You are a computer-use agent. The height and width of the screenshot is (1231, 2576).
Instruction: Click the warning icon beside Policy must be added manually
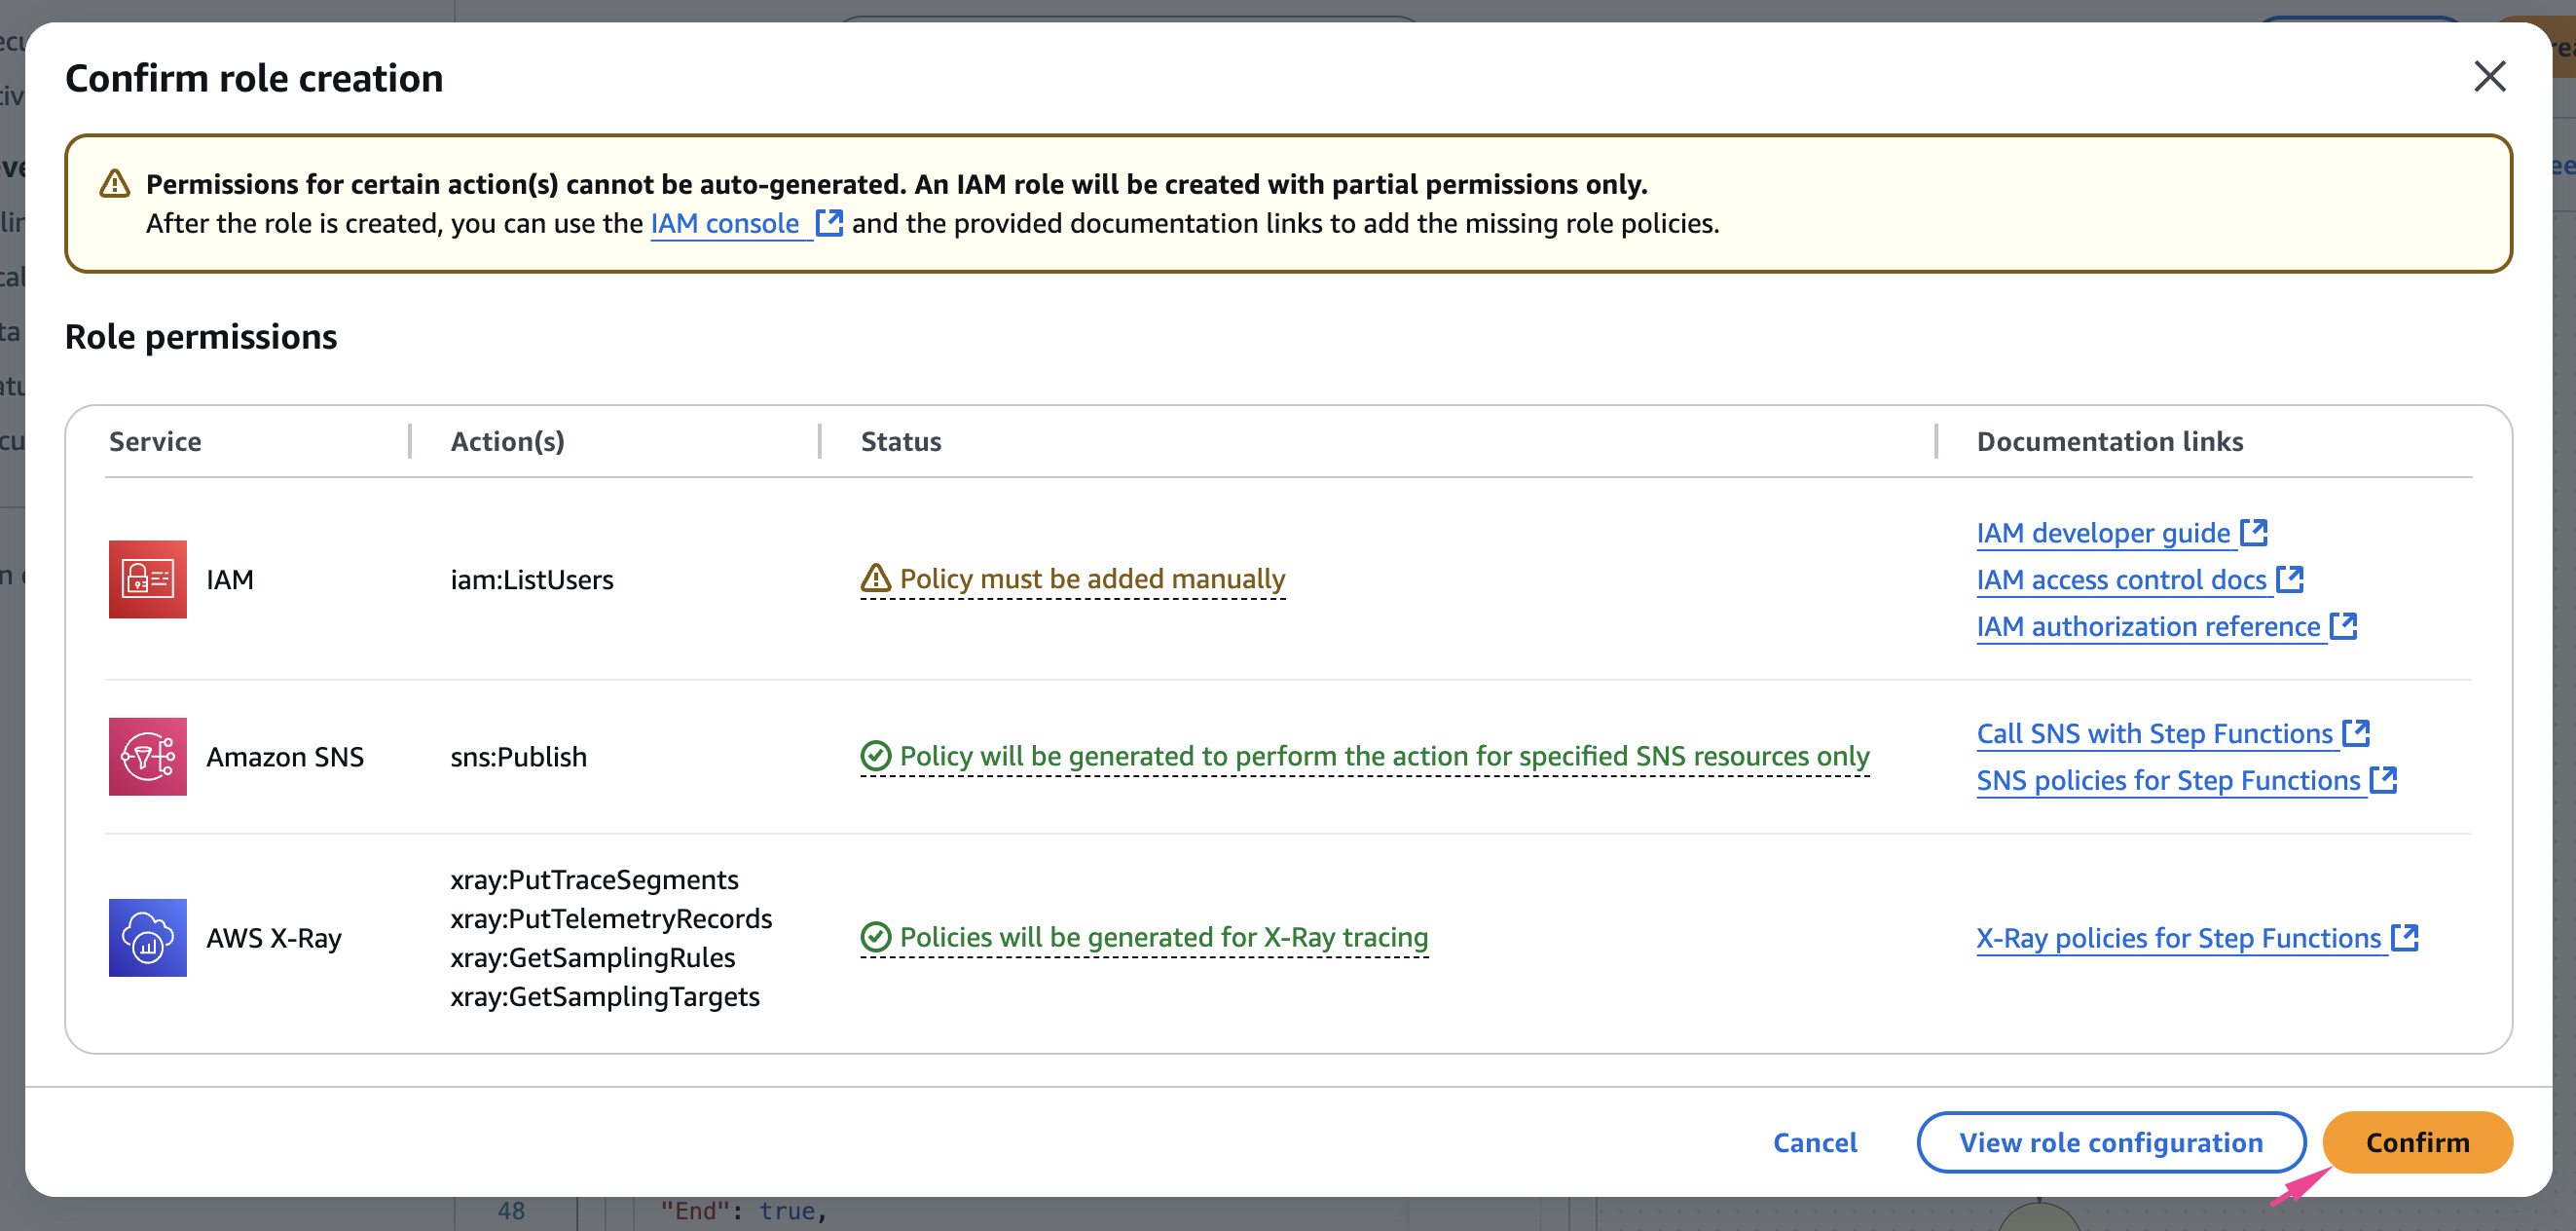(x=875, y=578)
